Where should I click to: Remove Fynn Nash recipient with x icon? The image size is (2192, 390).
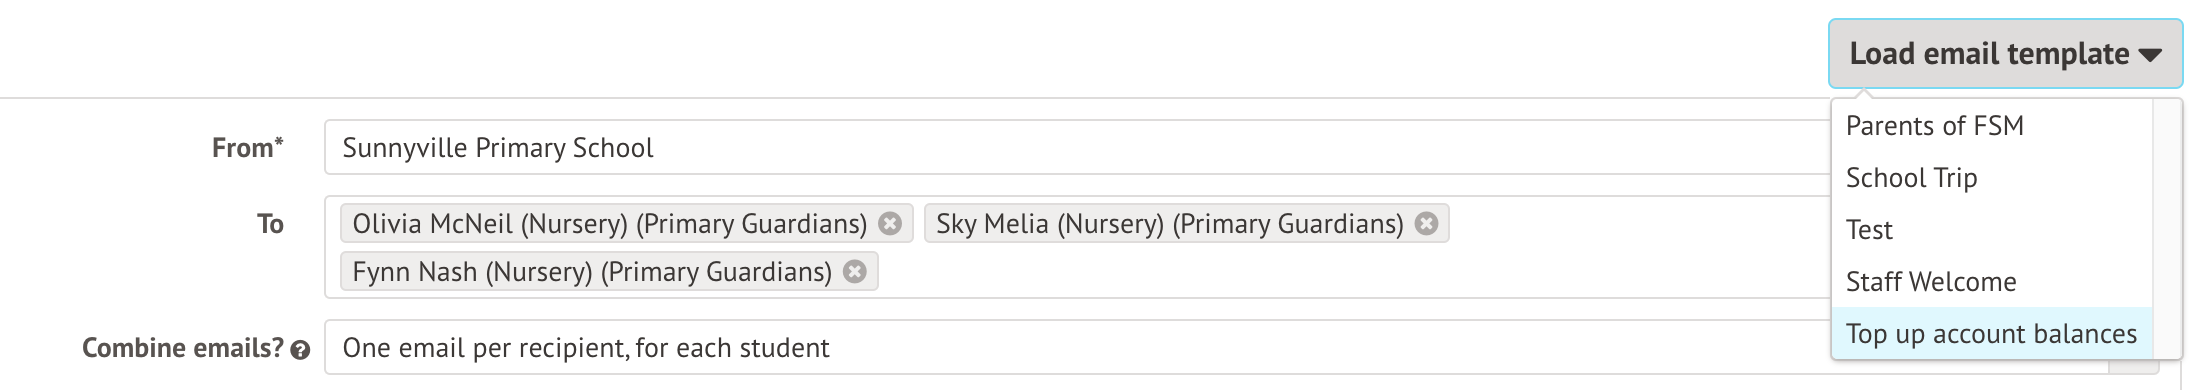click(855, 272)
